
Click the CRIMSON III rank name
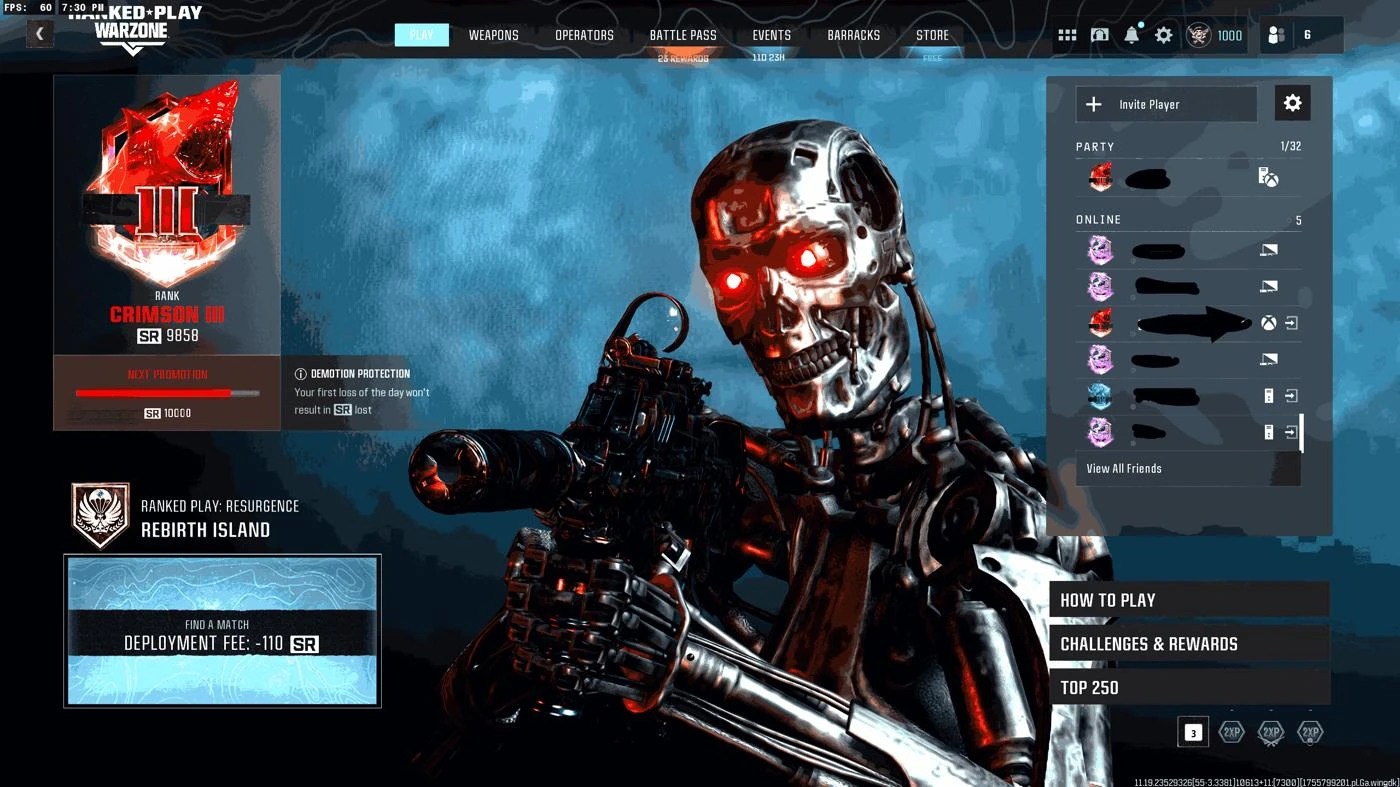point(167,314)
